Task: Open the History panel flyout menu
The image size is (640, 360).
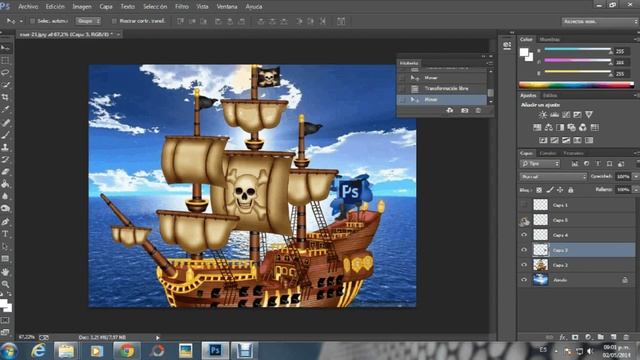Action: (489, 63)
